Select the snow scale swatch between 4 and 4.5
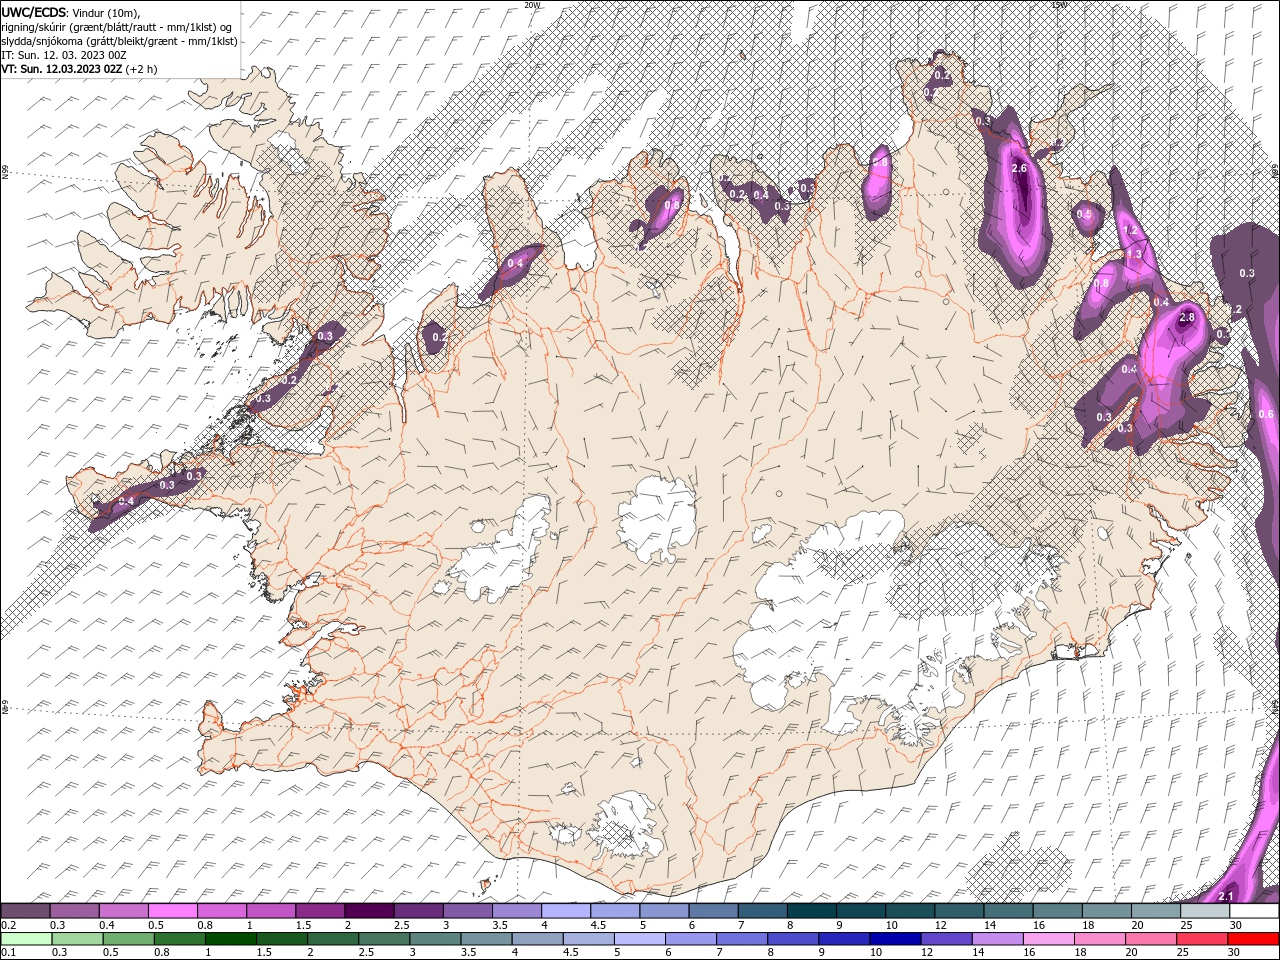1280x960 pixels. [565, 911]
